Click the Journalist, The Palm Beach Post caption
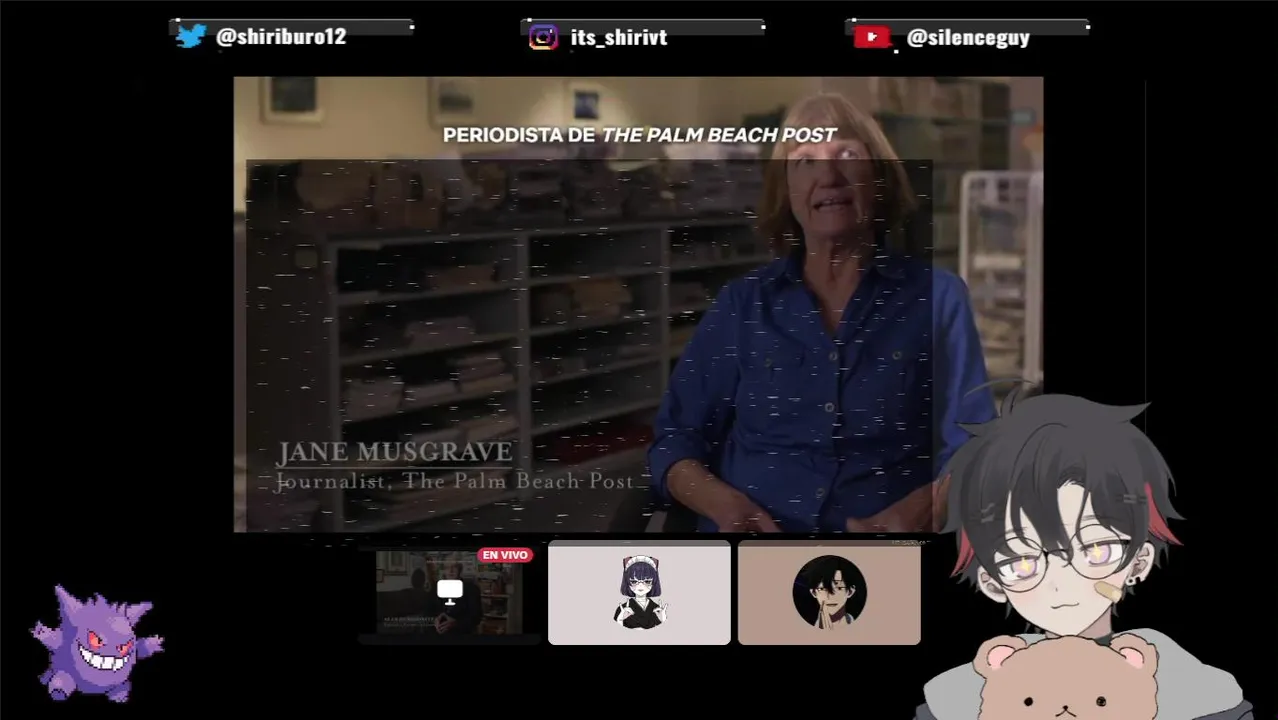Viewport: 1278px width, 720px height. coord(455,482)
